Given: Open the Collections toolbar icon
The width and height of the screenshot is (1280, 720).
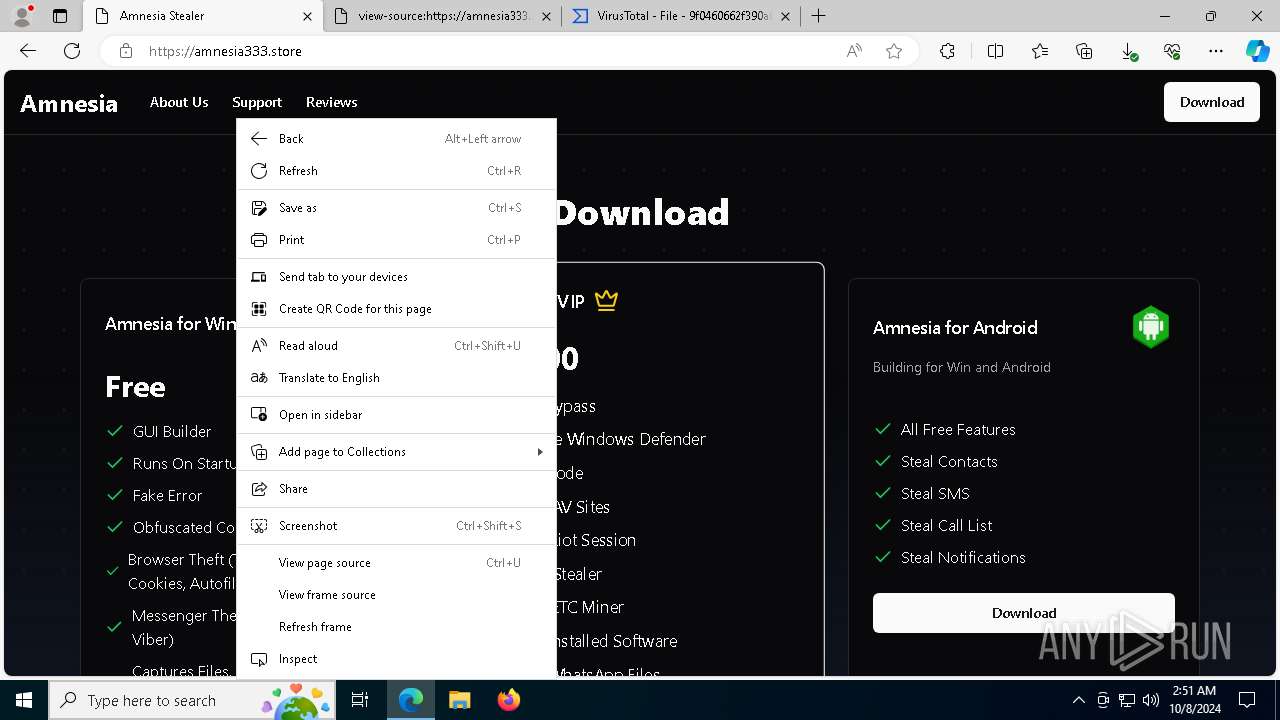Looking at the screenshot, I should (1084, 51).
